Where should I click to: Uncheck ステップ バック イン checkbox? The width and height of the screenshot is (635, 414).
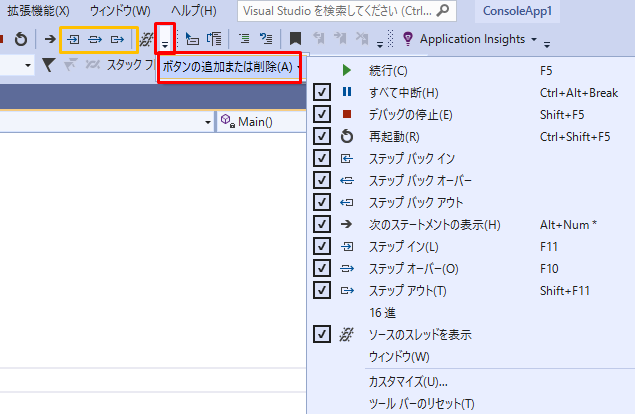pyautogui.click(x=322, y=158)
